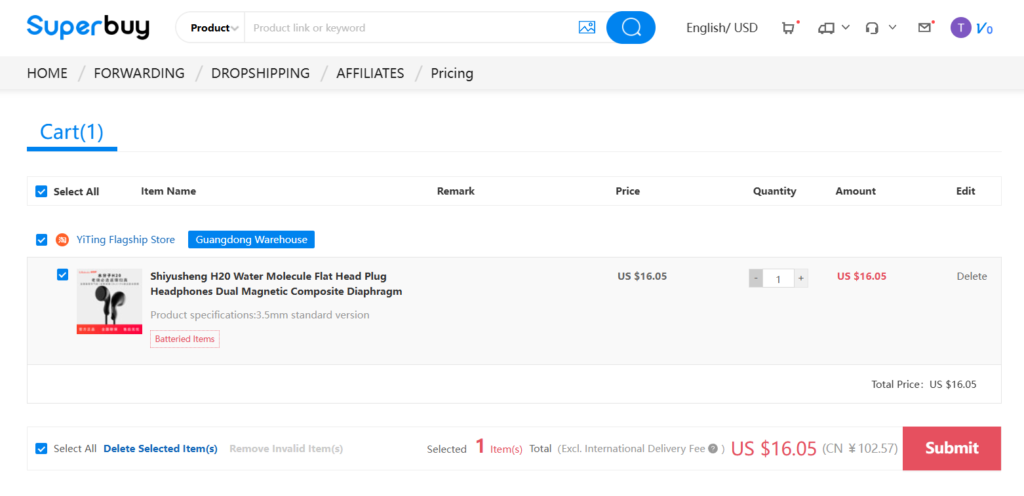The image size is (1024, 496).
Task: Increase quantity with the plus button
Action: pyautogui.click(x=801, y=279)
